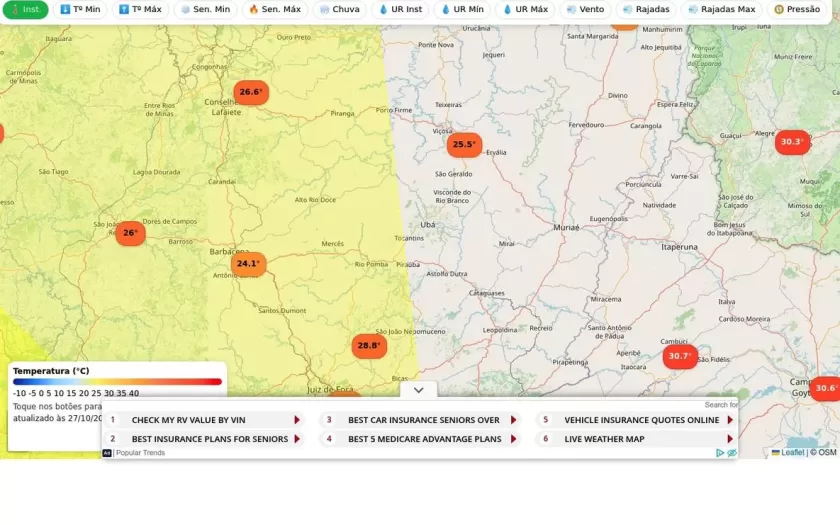Click the 25.5° station marker near Viçosa
The height and width of the screenshot is (525, 840).
(x=464, y=145)
